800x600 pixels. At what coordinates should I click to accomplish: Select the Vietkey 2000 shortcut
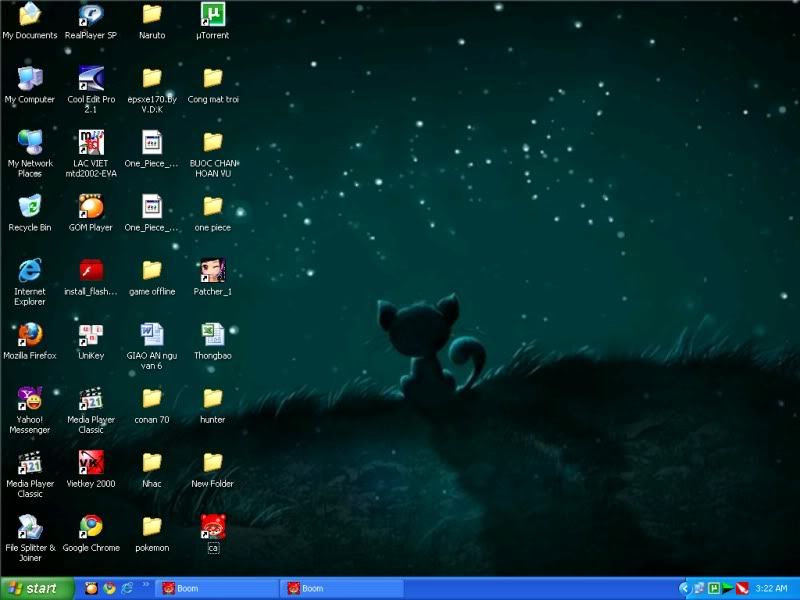(x=91, y=469)
